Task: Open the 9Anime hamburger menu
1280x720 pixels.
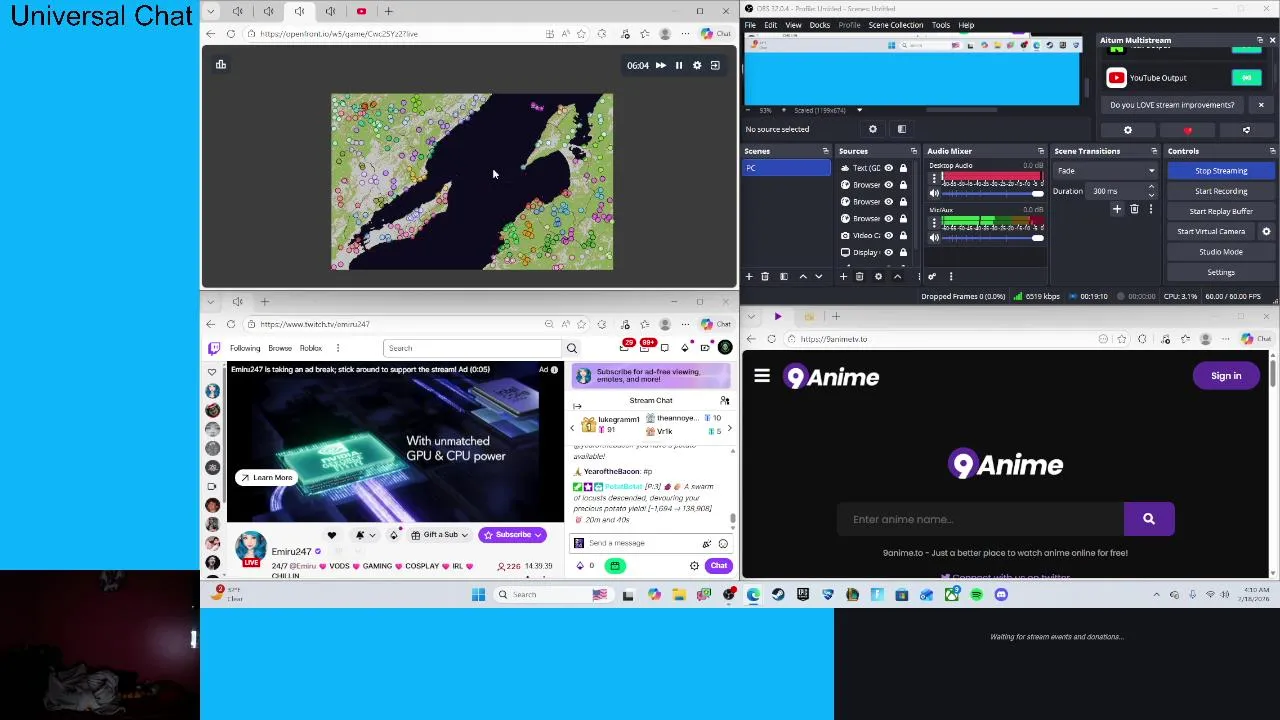Action: click(x=762, y=377)
